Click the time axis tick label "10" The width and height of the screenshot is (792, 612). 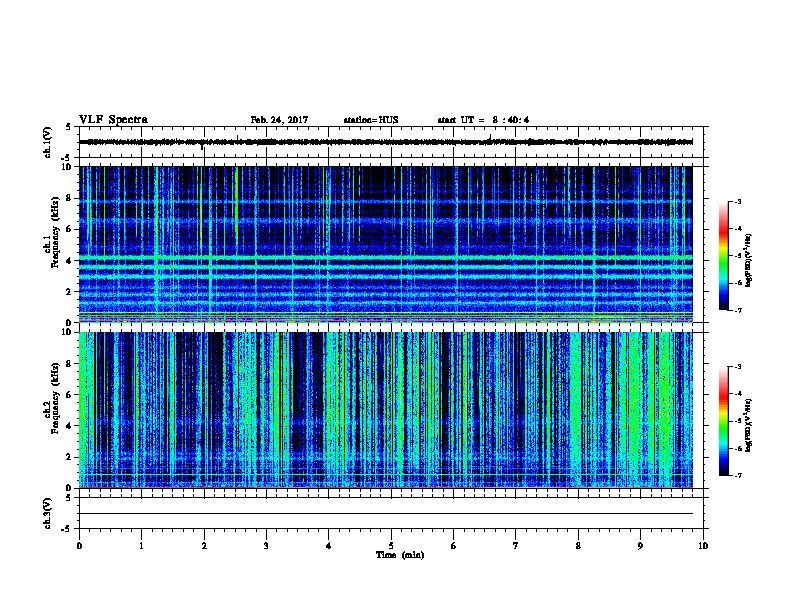coord(703,546)
